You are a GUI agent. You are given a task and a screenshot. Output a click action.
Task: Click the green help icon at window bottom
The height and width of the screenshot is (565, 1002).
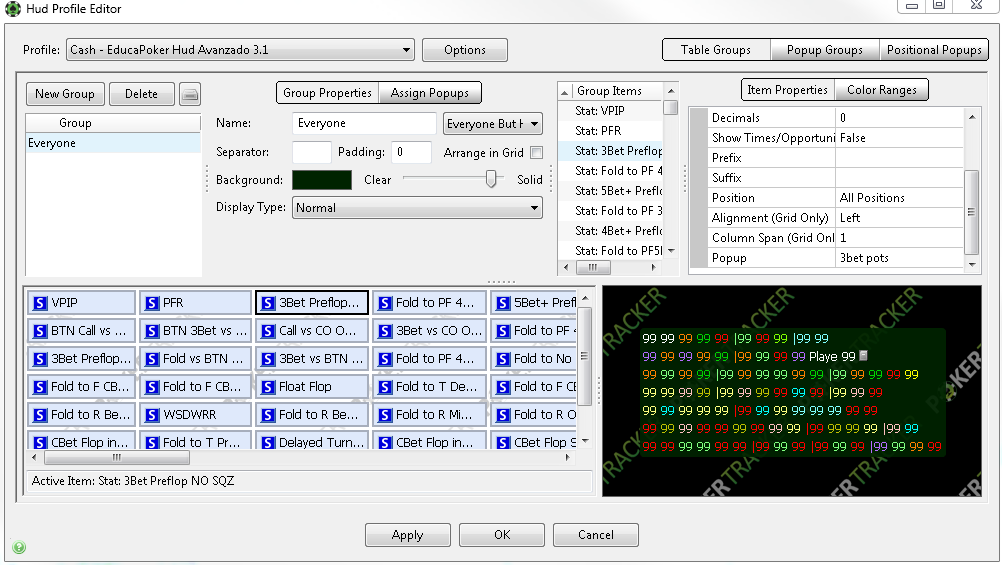click(x=19, y=547)
